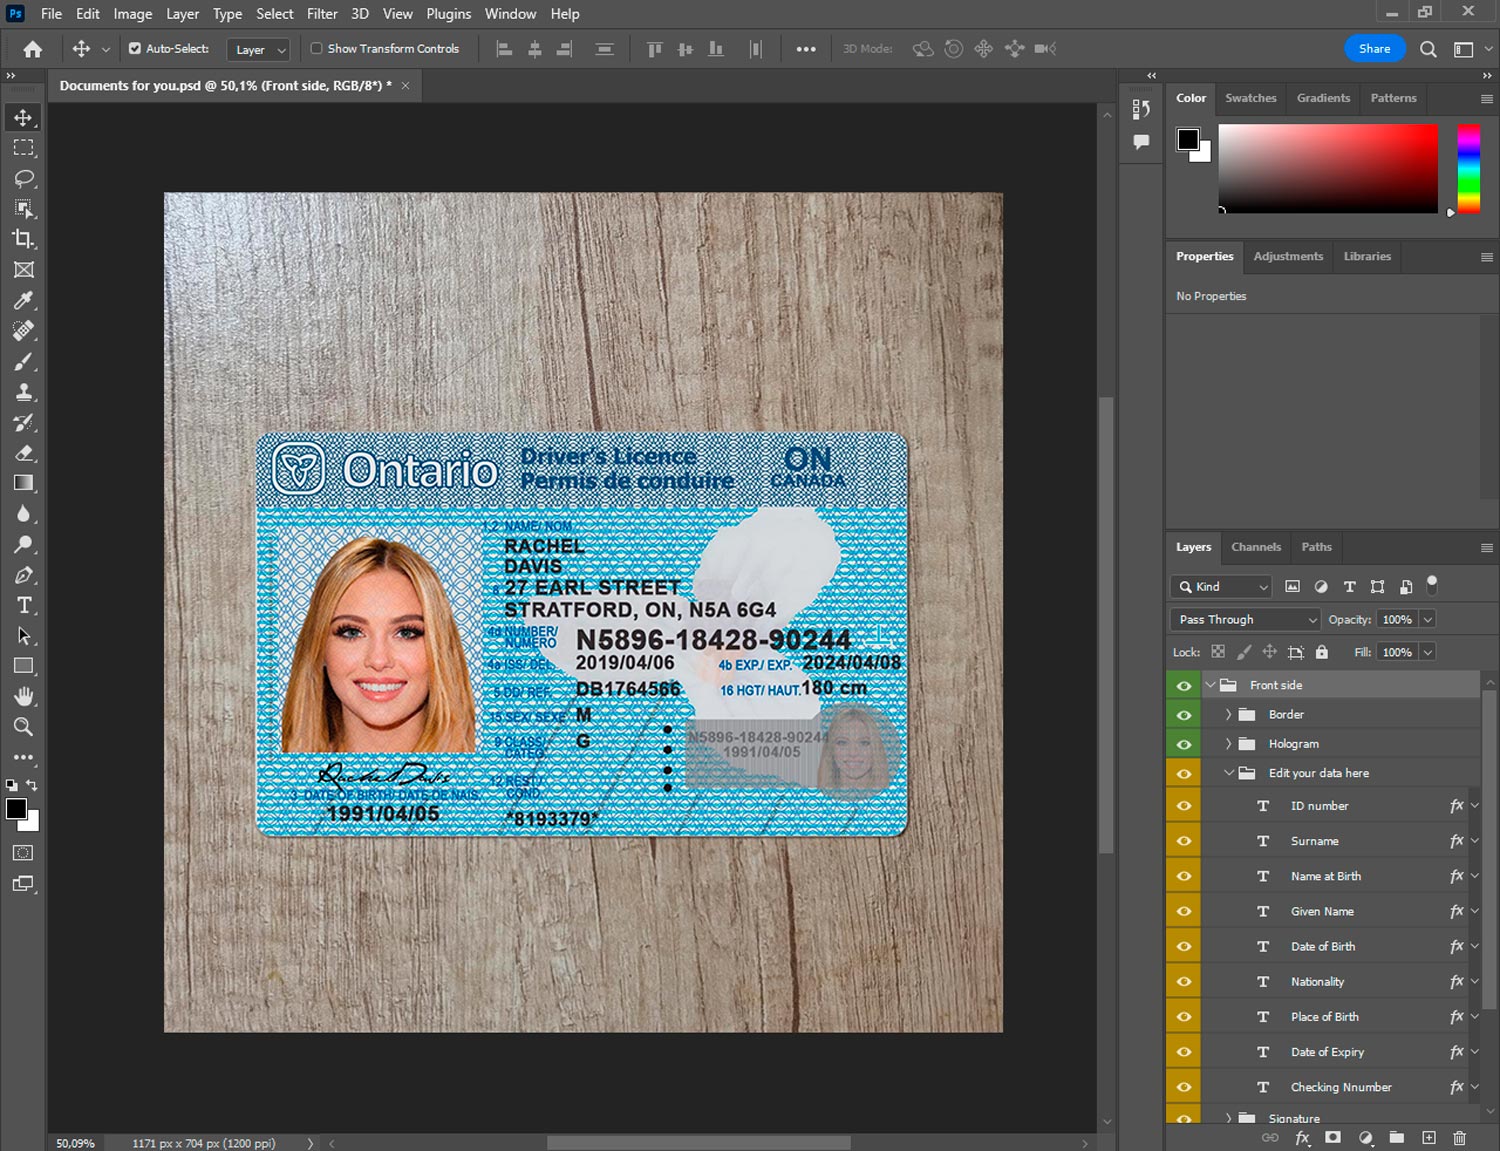Image resolution: width=1500 pixels, height=1151 pixels.
Task: Select the Eraser tool
Action: [24, 453]
